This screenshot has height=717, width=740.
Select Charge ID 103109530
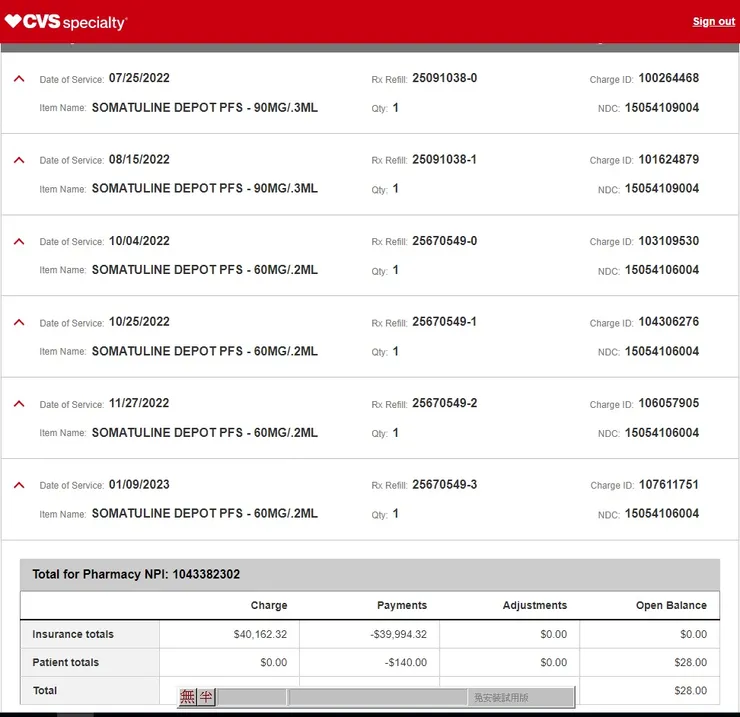[669, 241]
